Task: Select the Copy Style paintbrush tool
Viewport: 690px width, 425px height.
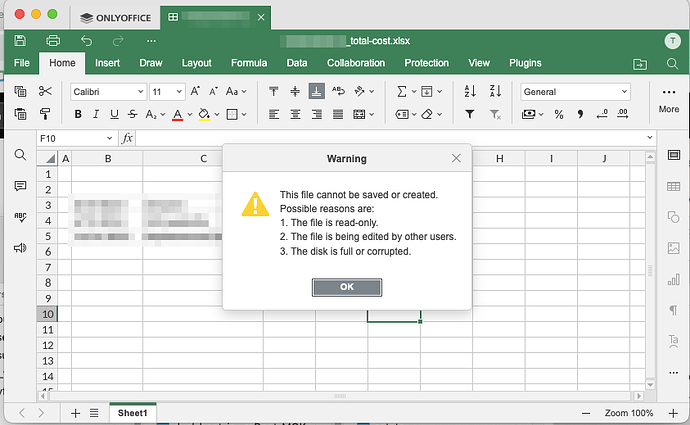Action: tap(45, 114)
